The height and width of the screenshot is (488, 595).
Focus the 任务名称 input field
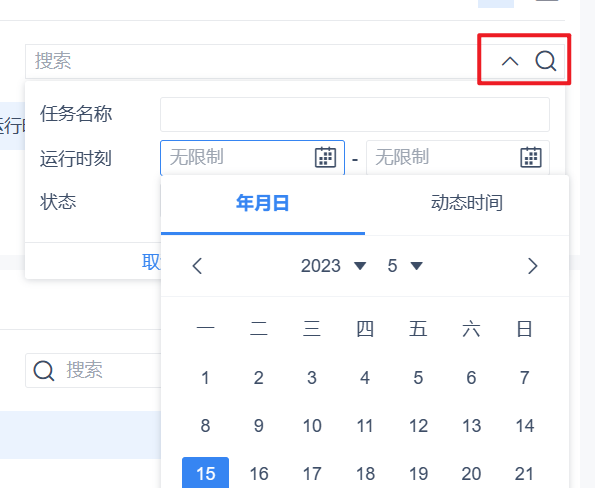point(355,115)
